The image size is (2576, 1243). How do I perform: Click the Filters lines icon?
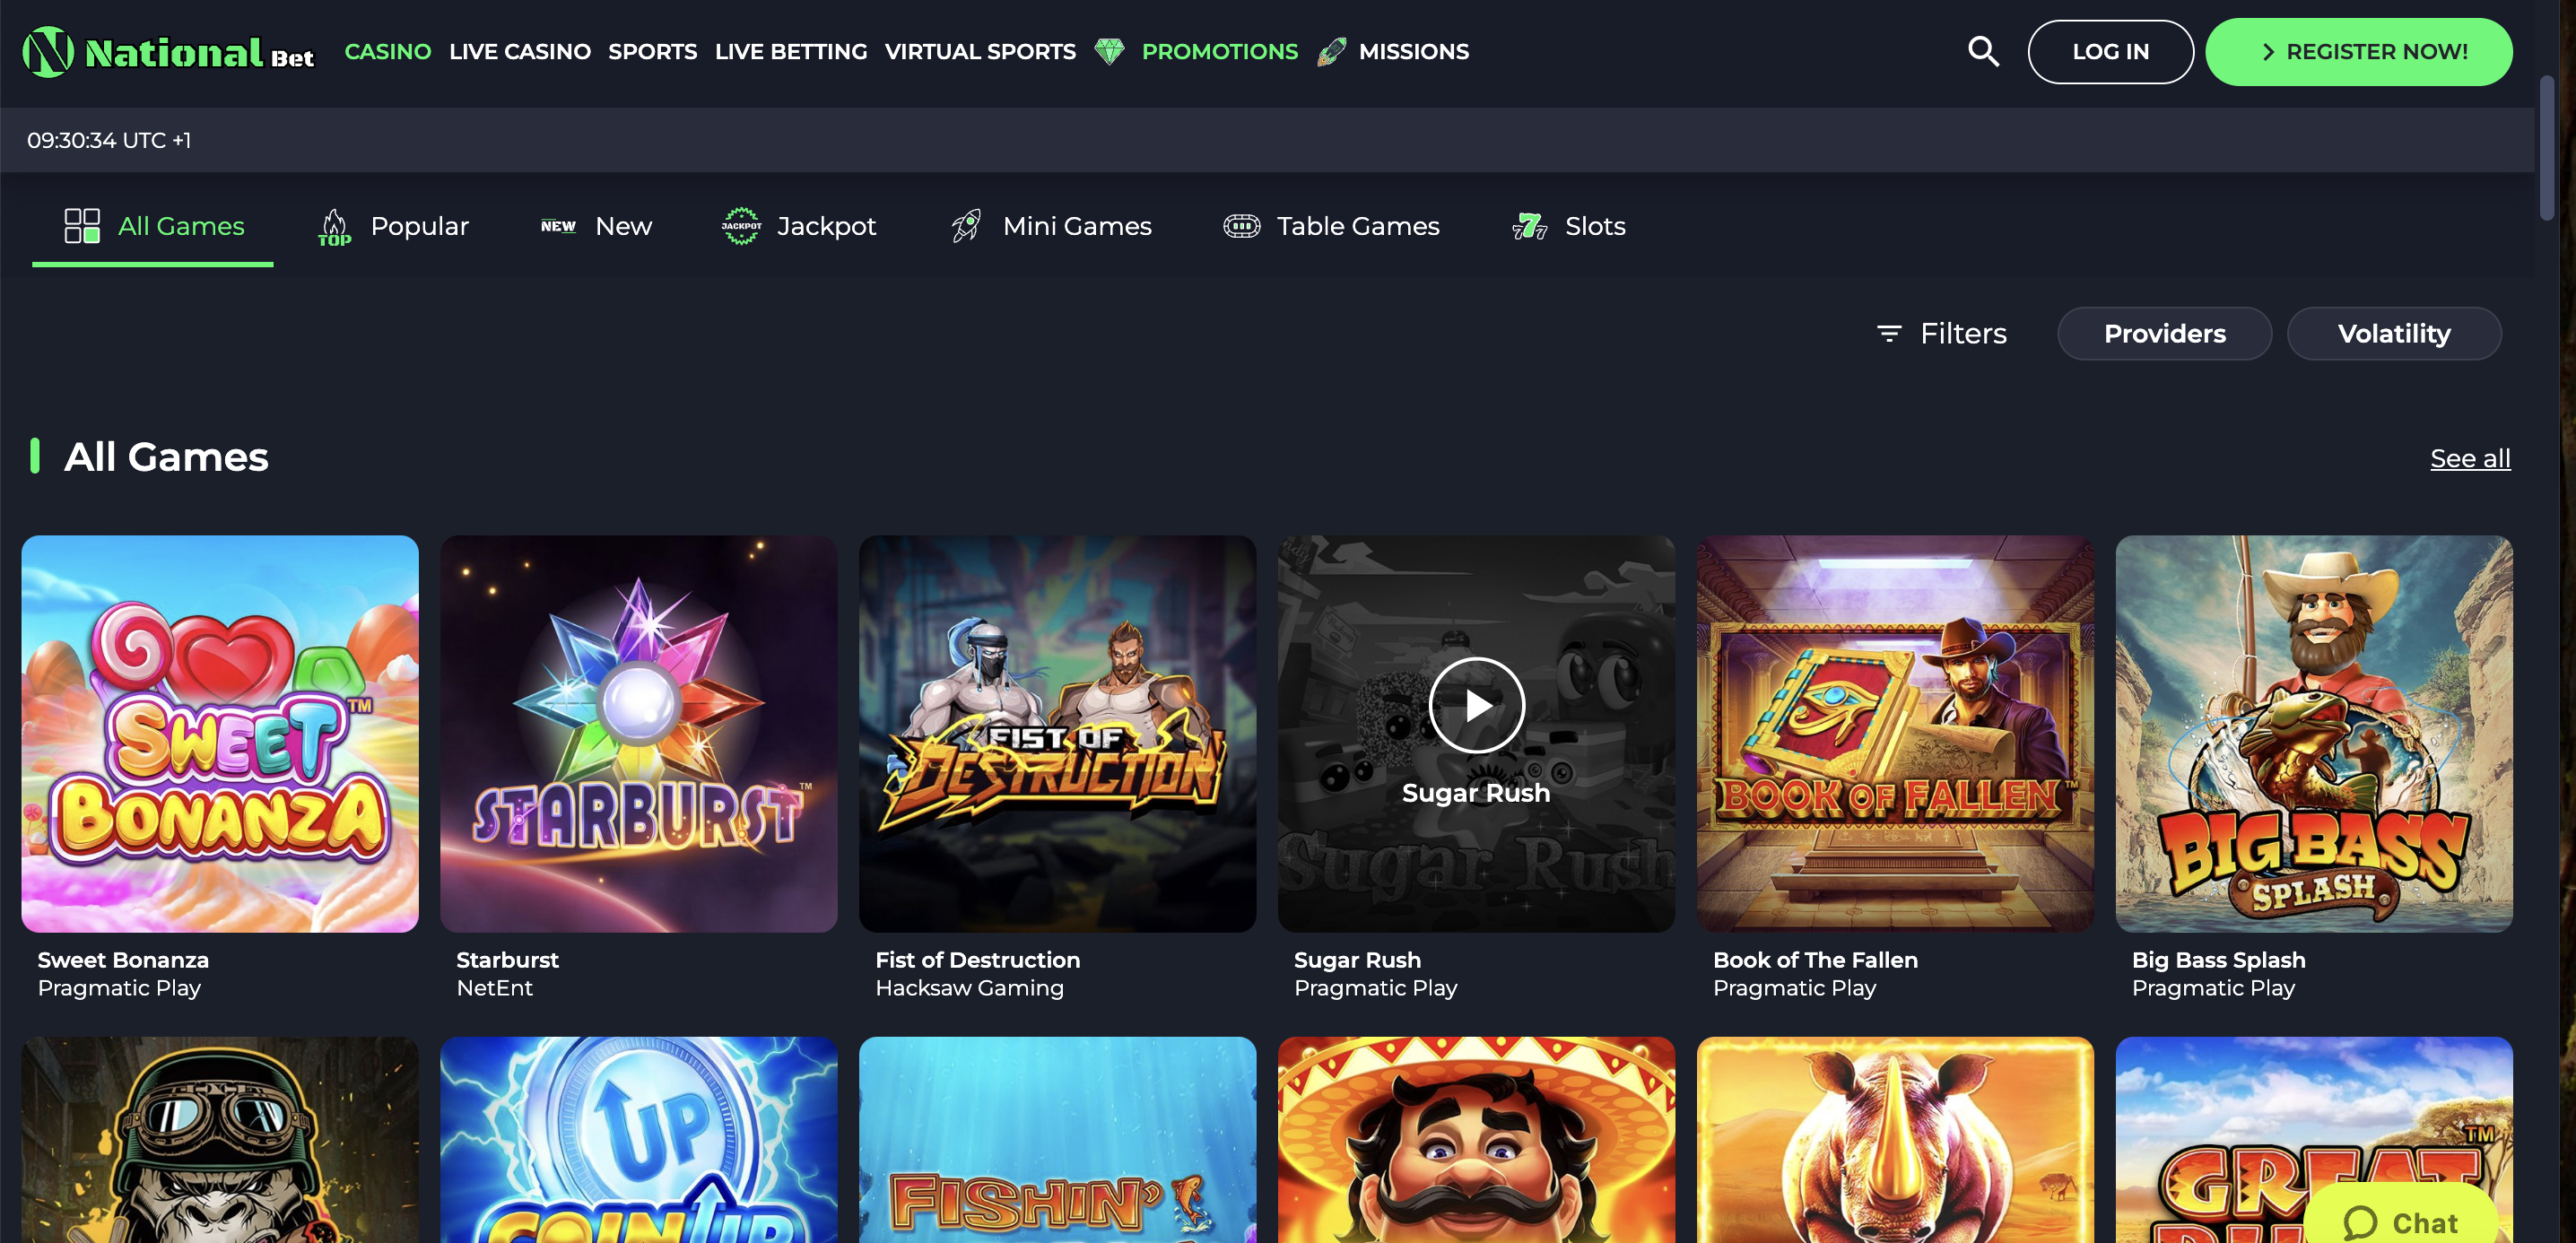click(x=1888, y=333)
